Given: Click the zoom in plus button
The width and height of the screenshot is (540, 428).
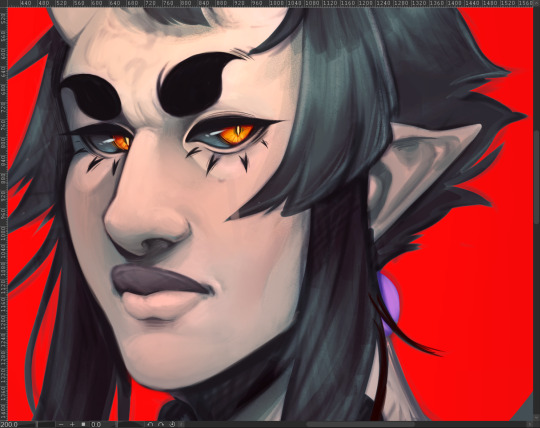Looking at the screenshot, I should point(72,425).
